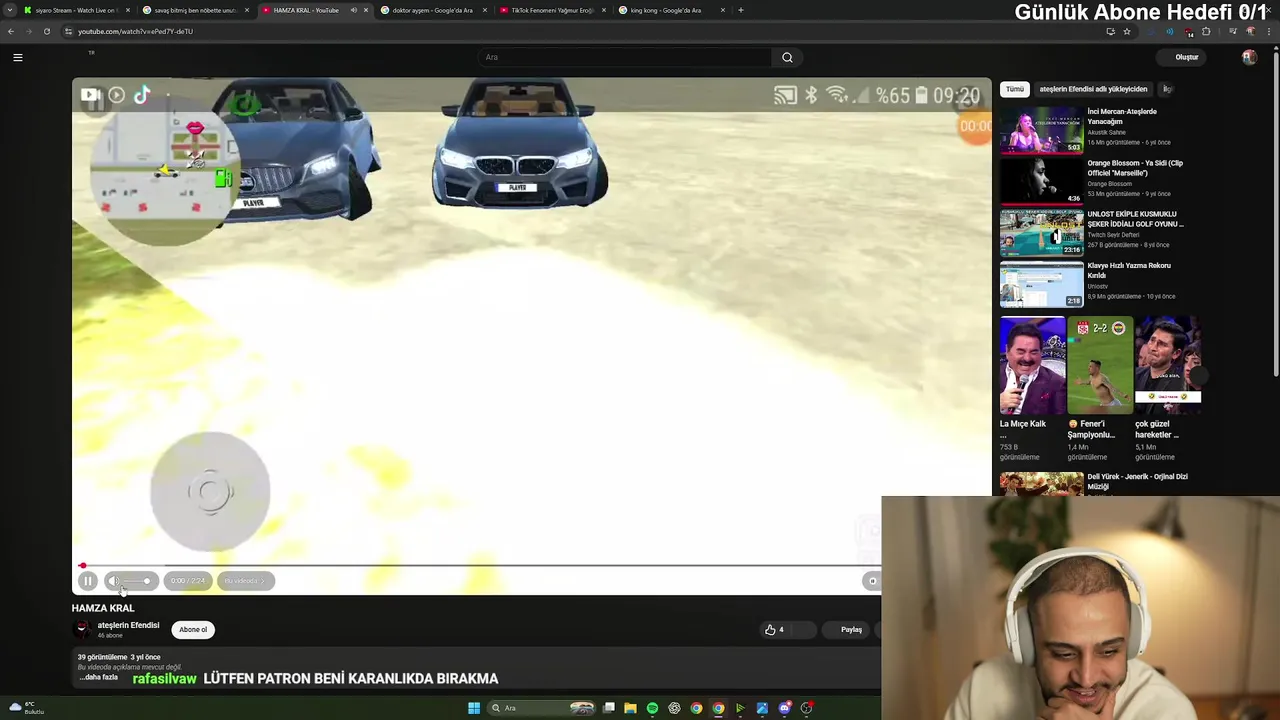Screen dimensions: 1280x720
Task: Subscribe with the Abone ol button
Action: [x=193, y=630]
